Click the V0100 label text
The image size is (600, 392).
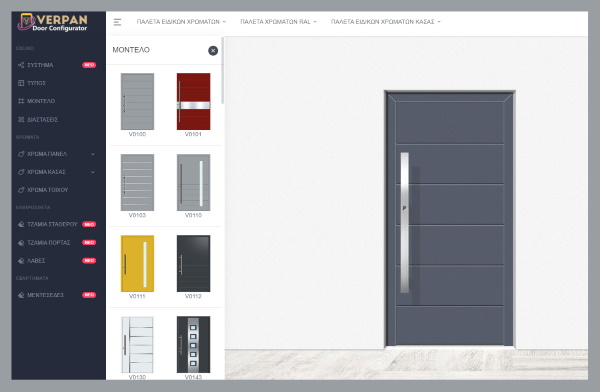tap(137, 134)
